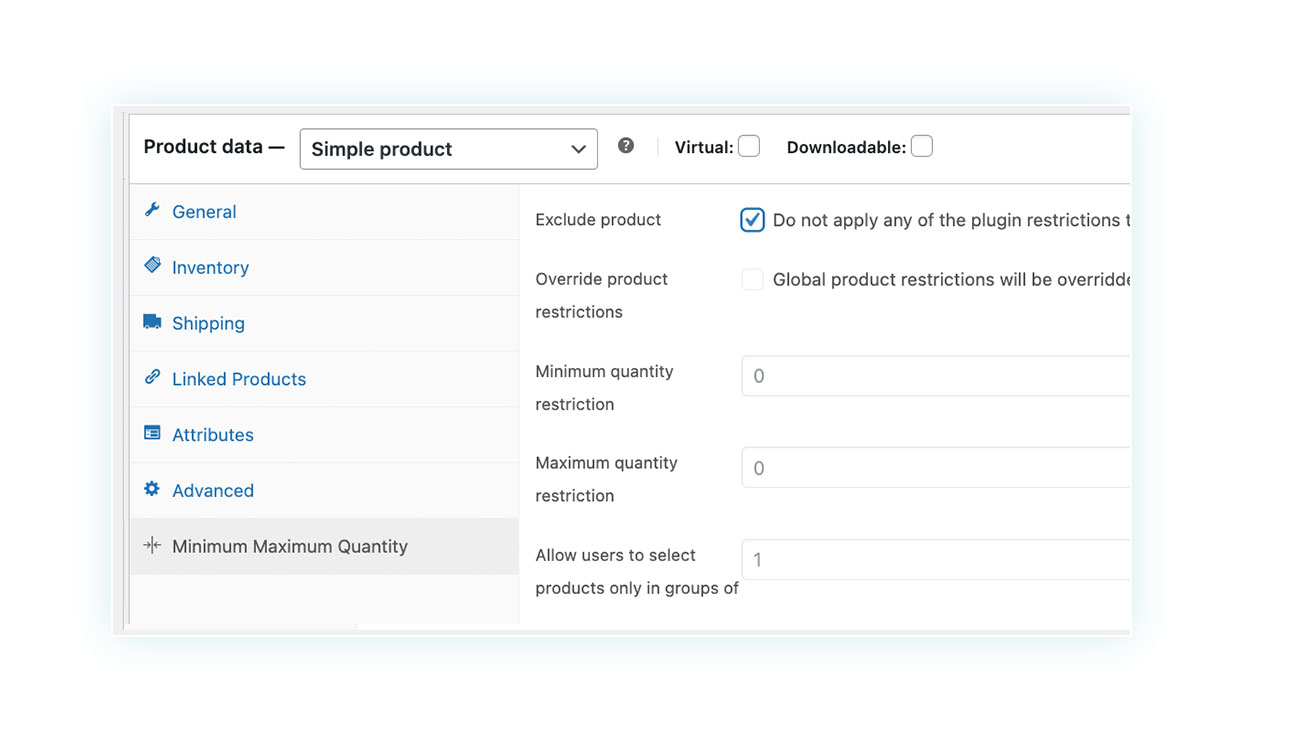
Task: Switch to the Advanced tab
Action: pyautogui.click(x=324, y=491)
